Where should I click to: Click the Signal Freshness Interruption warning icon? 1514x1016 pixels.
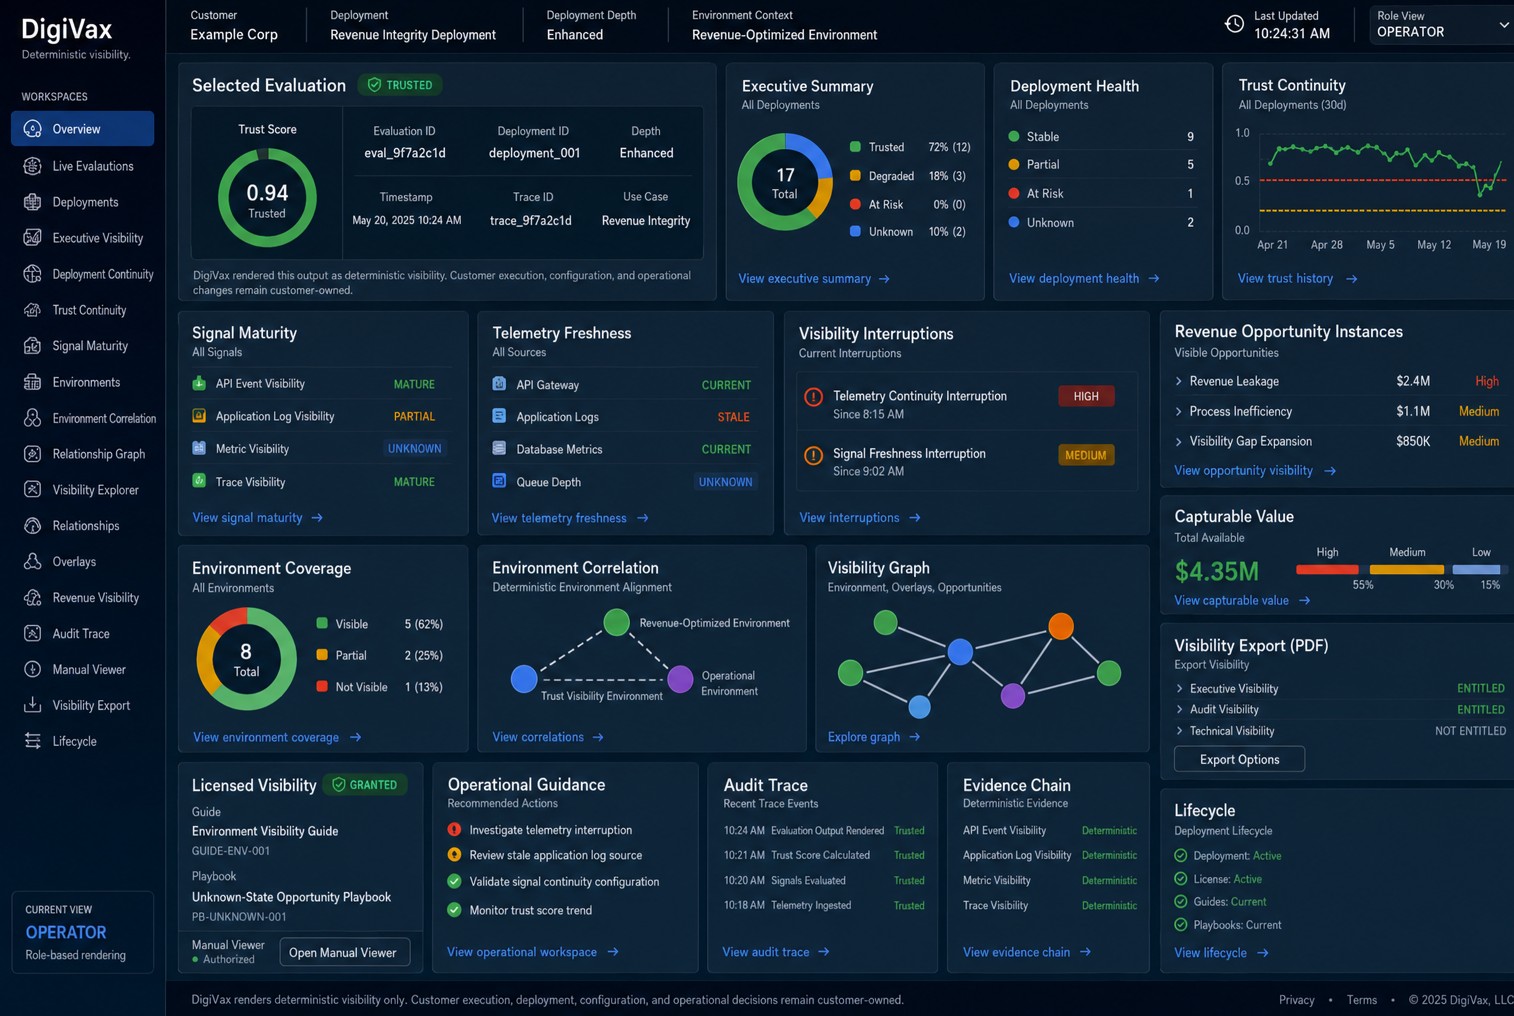point(814,455)
